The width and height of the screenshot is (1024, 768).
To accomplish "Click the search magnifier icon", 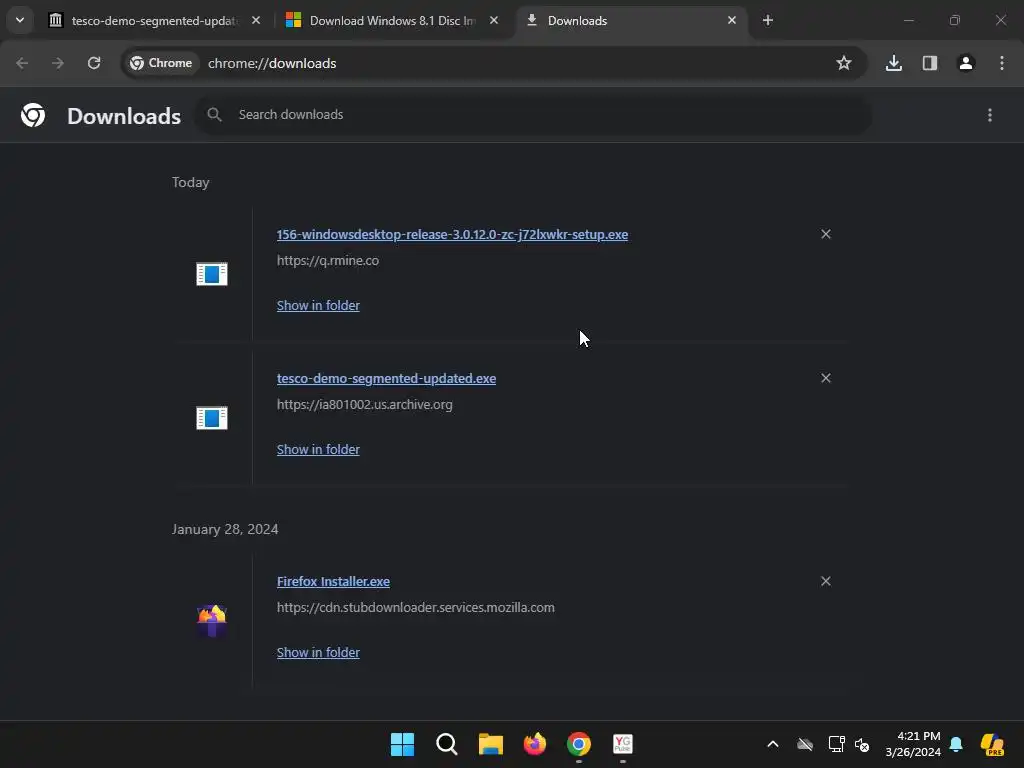I will click(x=214, y=115).
